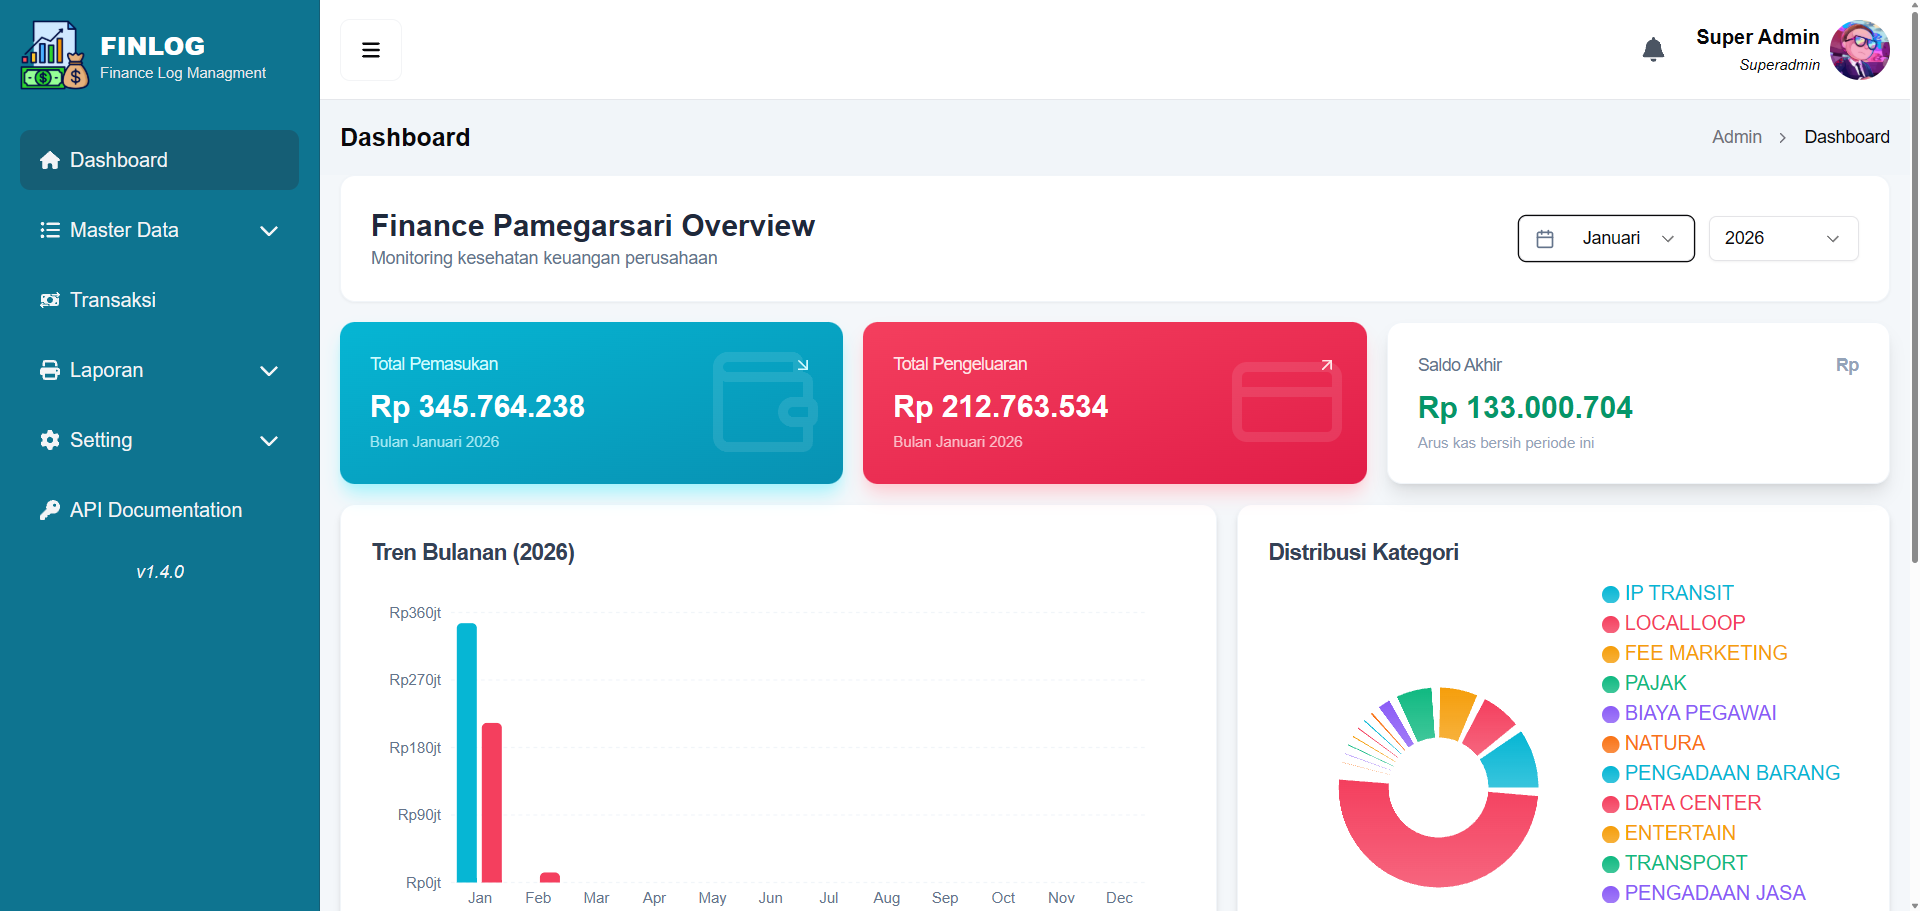Open the notifications bell
Image resolution: width=1920 pixels, height=911 pixels.
[x=1653, y=49]
